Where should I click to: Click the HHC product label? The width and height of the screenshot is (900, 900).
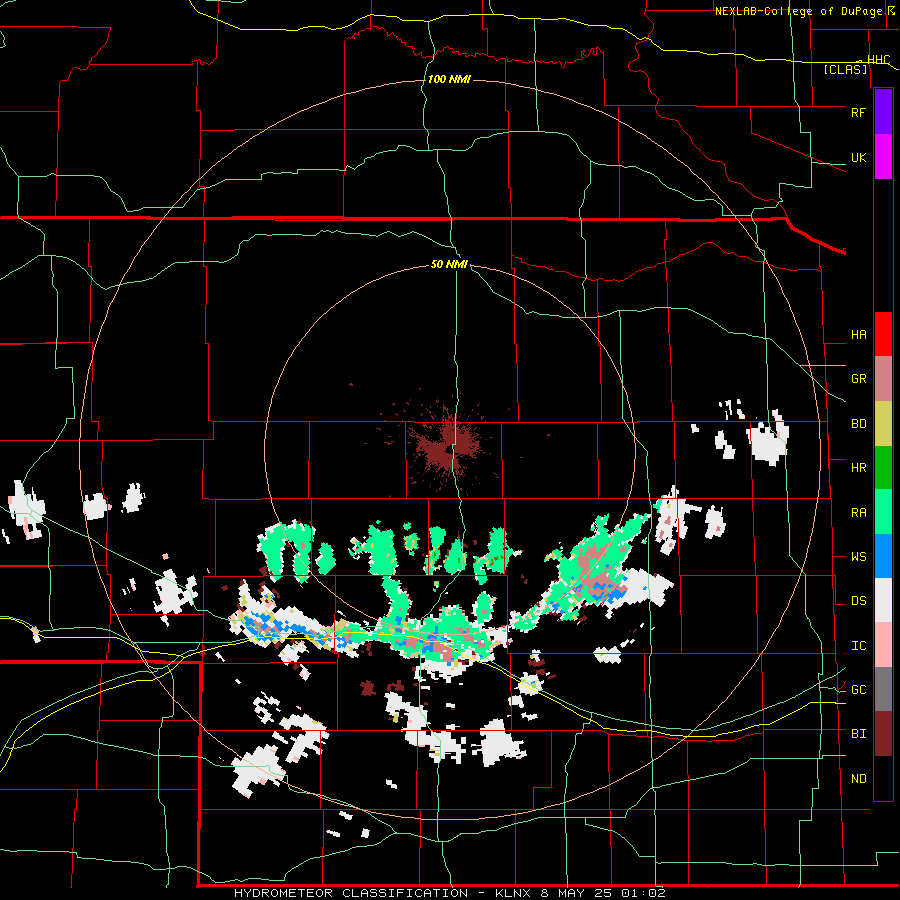879,60
